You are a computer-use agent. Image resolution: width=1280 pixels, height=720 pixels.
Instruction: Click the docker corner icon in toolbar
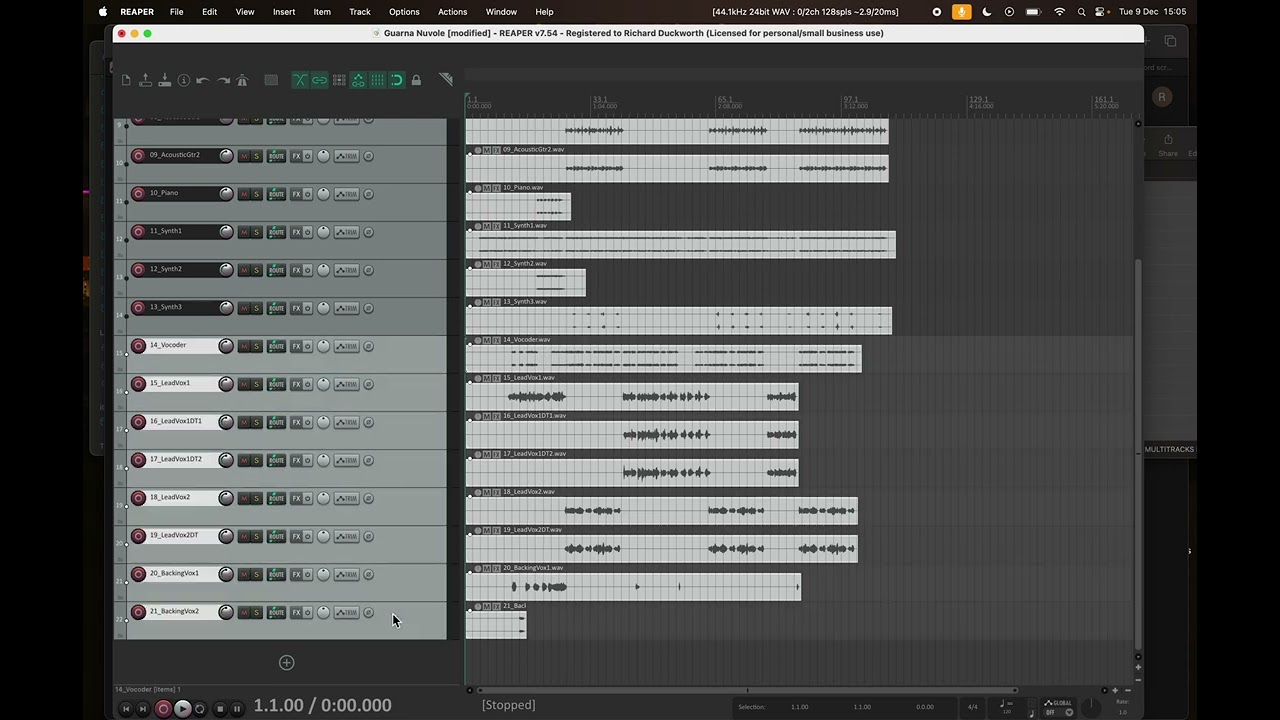(x=446, y=79)
